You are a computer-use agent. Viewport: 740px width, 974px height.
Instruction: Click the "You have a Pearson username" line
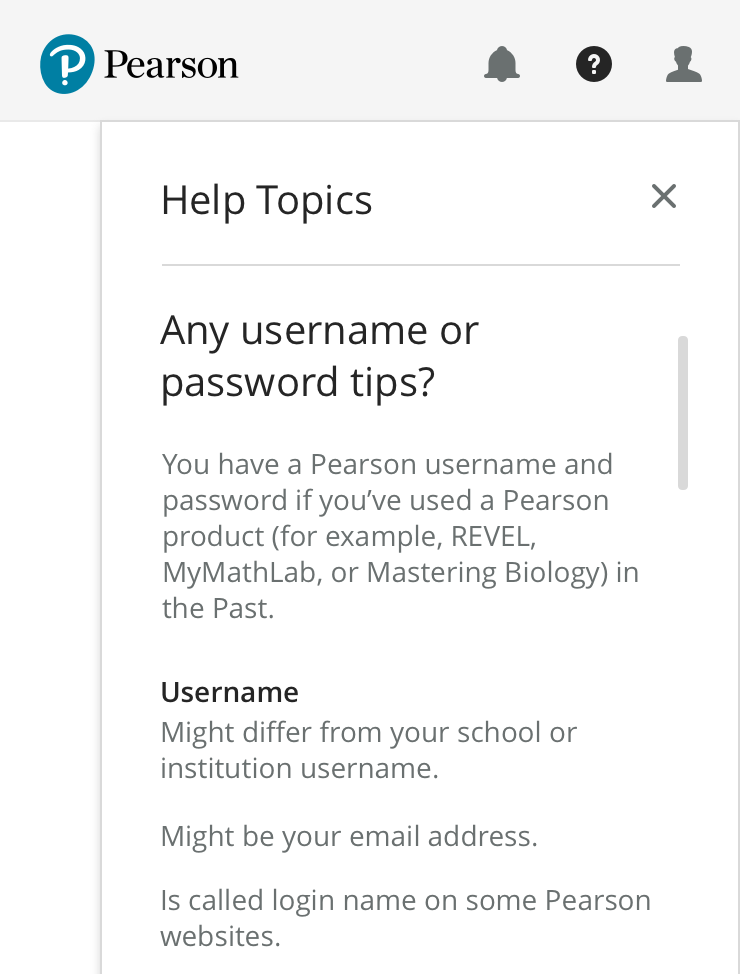[387, 465]
